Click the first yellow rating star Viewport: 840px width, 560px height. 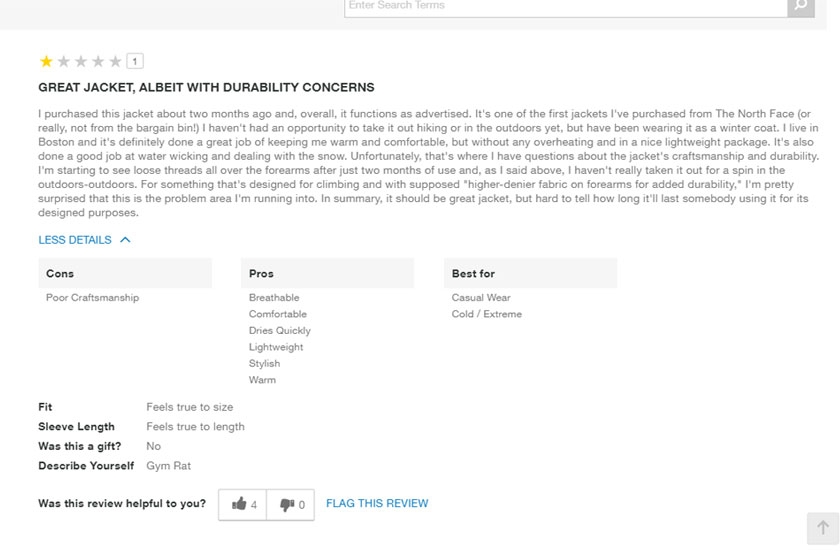click(46, 62)
